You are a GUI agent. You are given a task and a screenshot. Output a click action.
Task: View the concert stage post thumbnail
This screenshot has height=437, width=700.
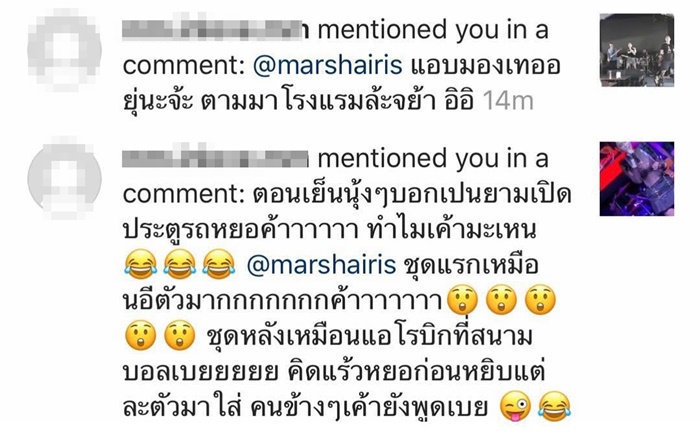point(637,50)
